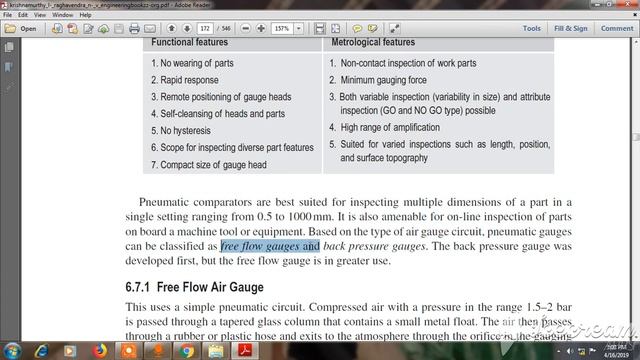Click the cloud upload save icon
Viewport: 640px width, 360px height.
(104, 29)
